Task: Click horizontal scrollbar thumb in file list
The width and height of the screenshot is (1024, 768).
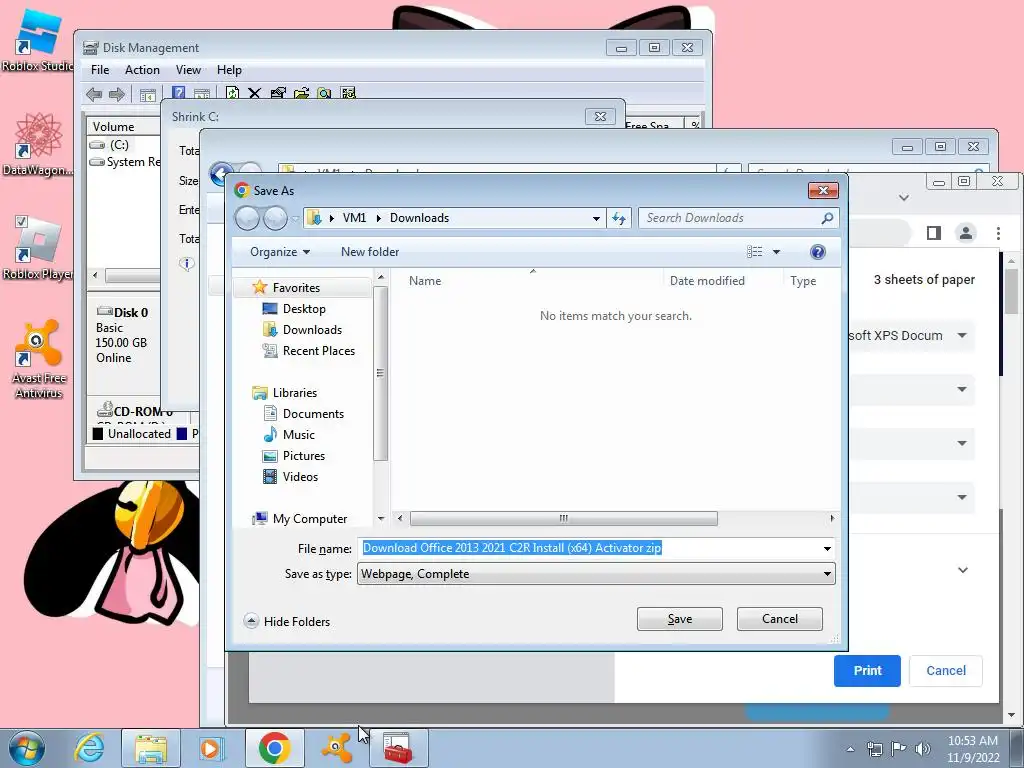Action: (564, 519)
